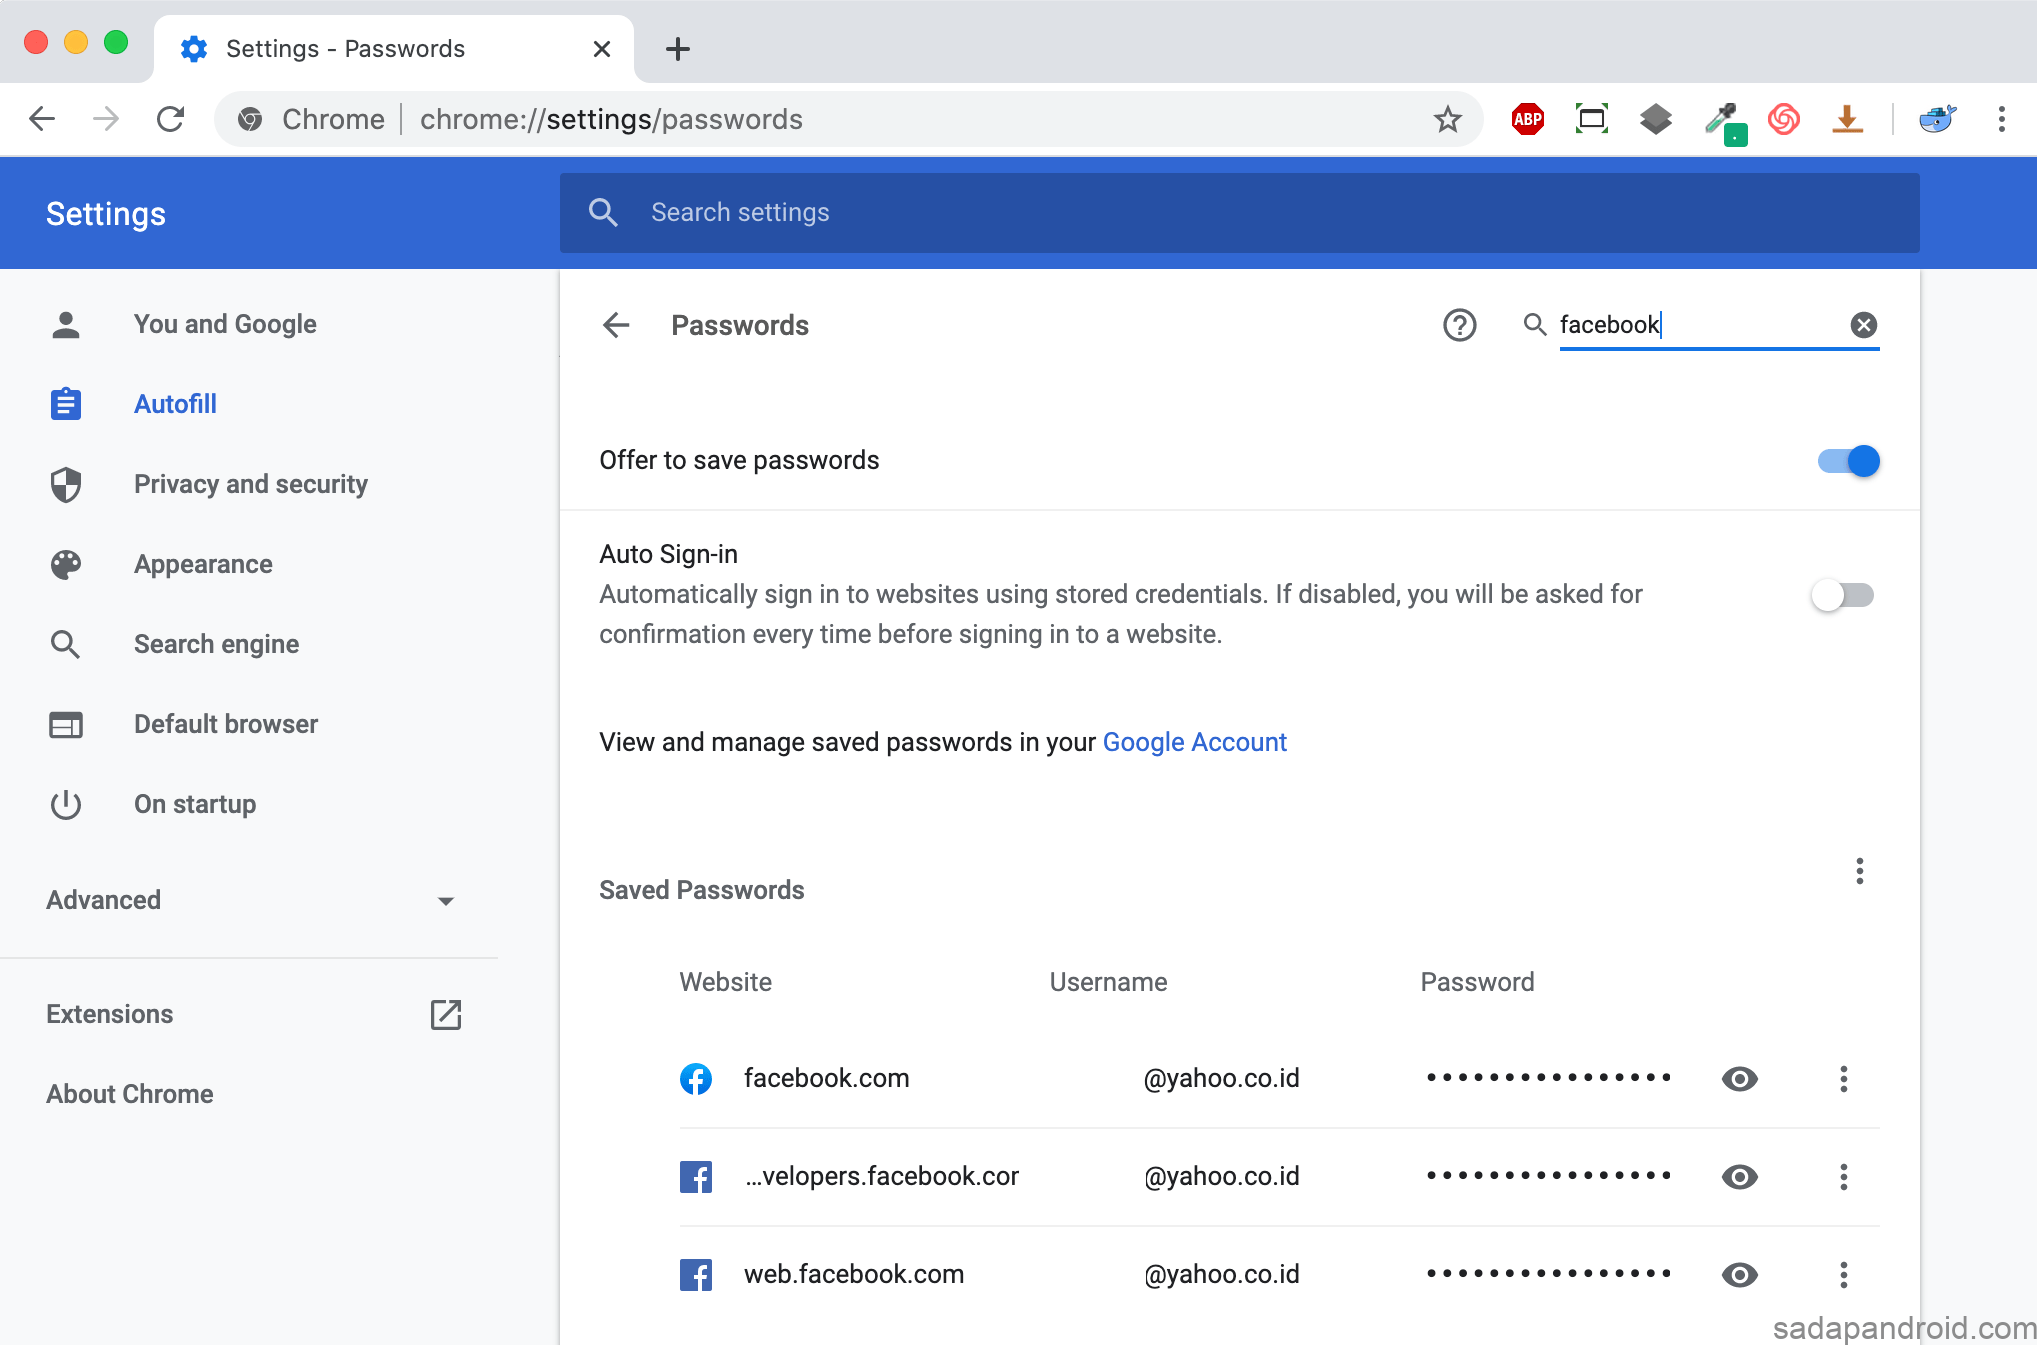2037x1345 pixels.
Task: Enable the Auto Sign-in toggle
Action: click(x=1843, y=596)
